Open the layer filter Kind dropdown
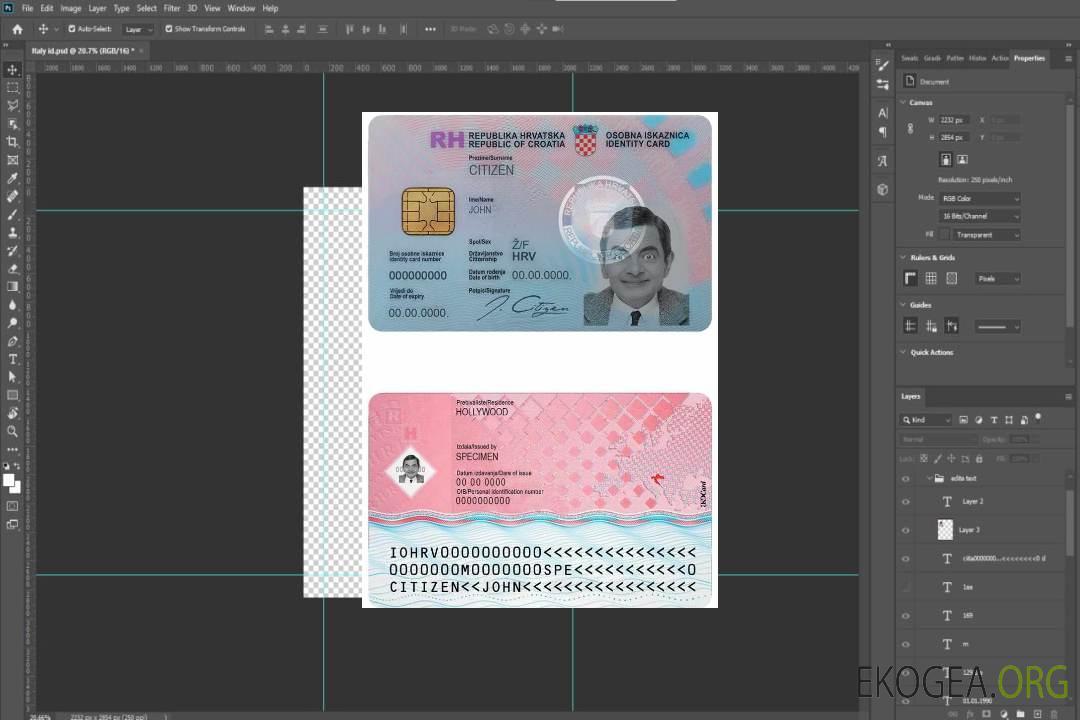Screen dimensions: 1080x720 click(926, 420)
